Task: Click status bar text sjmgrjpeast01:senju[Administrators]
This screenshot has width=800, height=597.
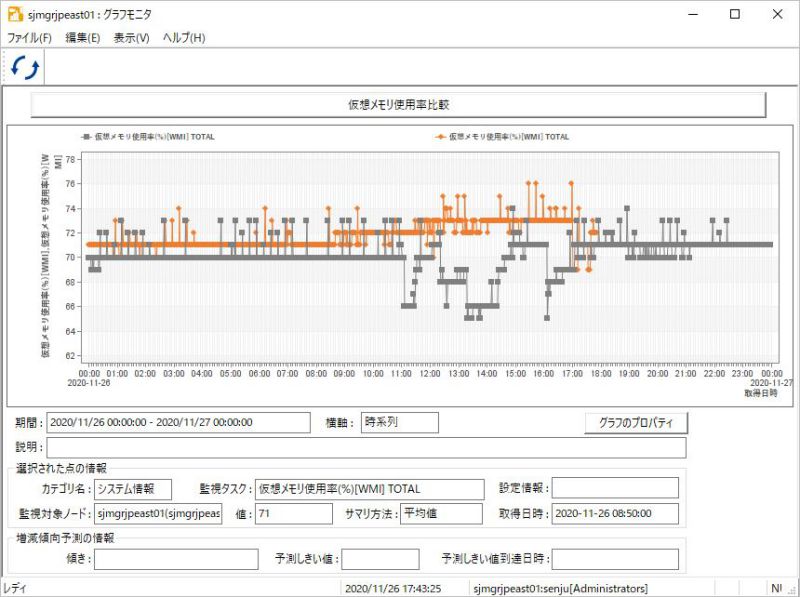Action: coord(560,589)
